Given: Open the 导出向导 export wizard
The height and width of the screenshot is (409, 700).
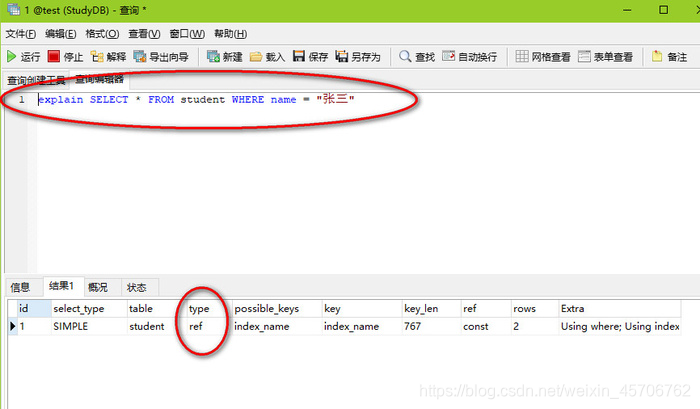Looking at the screenshot, I should 161,57.
